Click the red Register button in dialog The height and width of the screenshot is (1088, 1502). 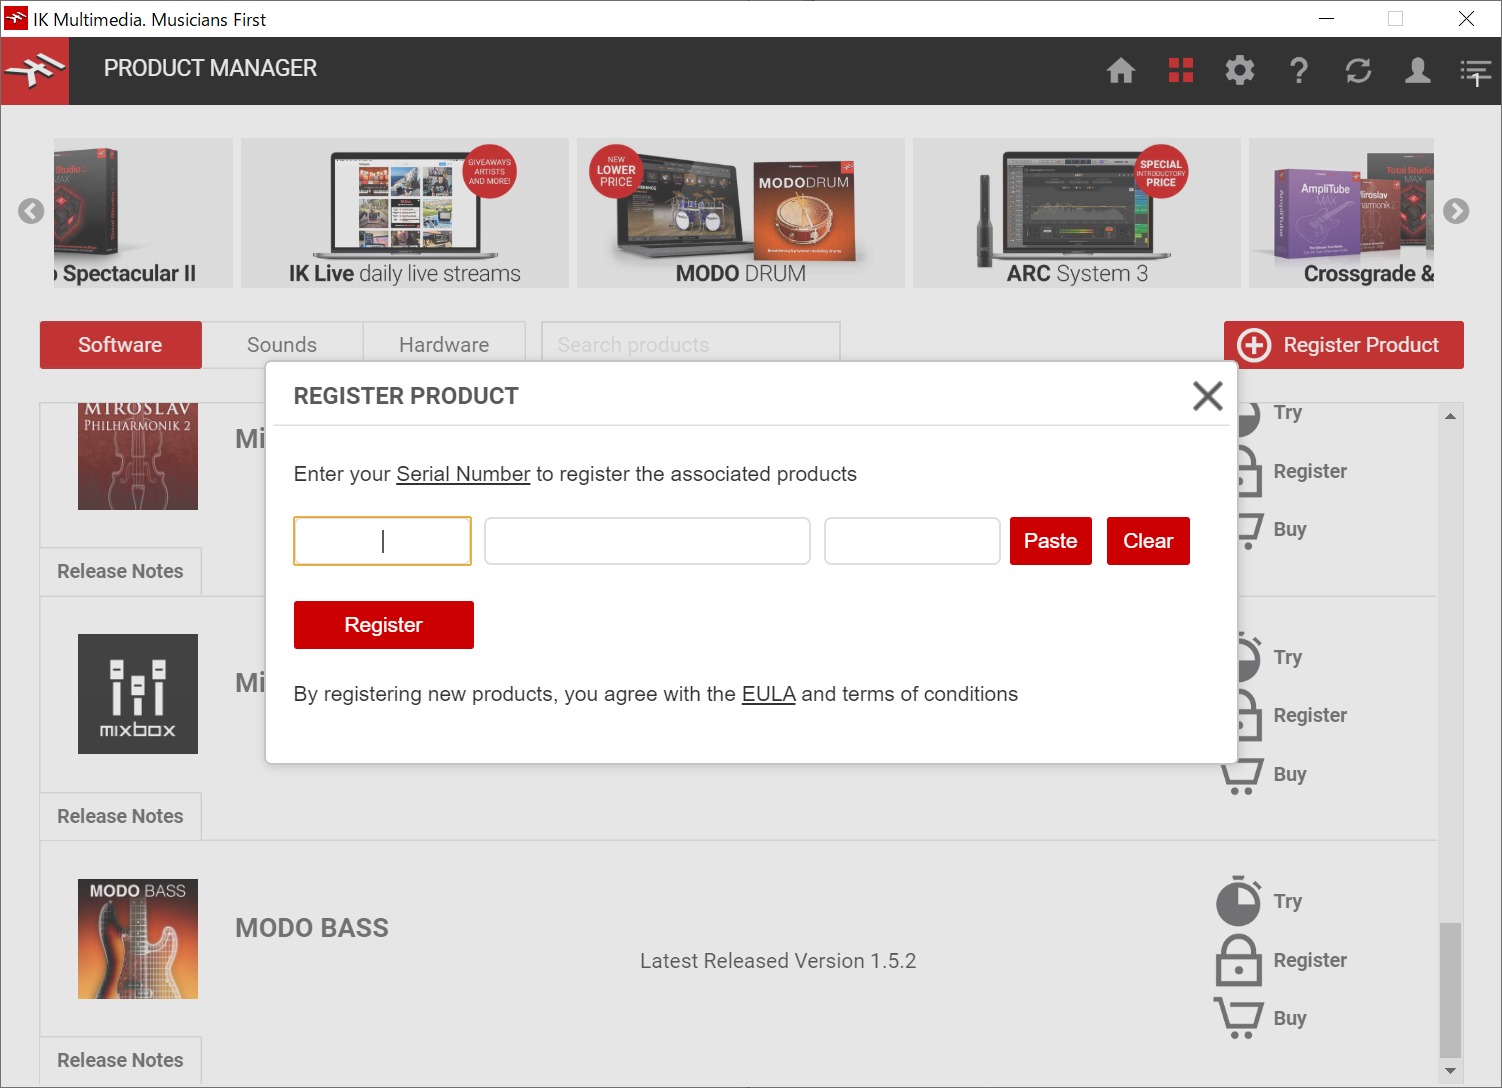click(x=384, y=625)
